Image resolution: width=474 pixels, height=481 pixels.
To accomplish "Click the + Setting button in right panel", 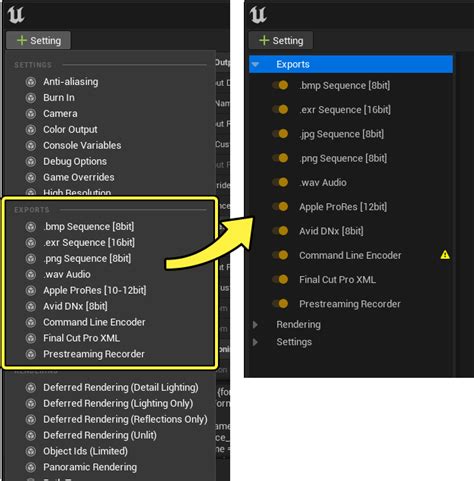I will (281, 40).
